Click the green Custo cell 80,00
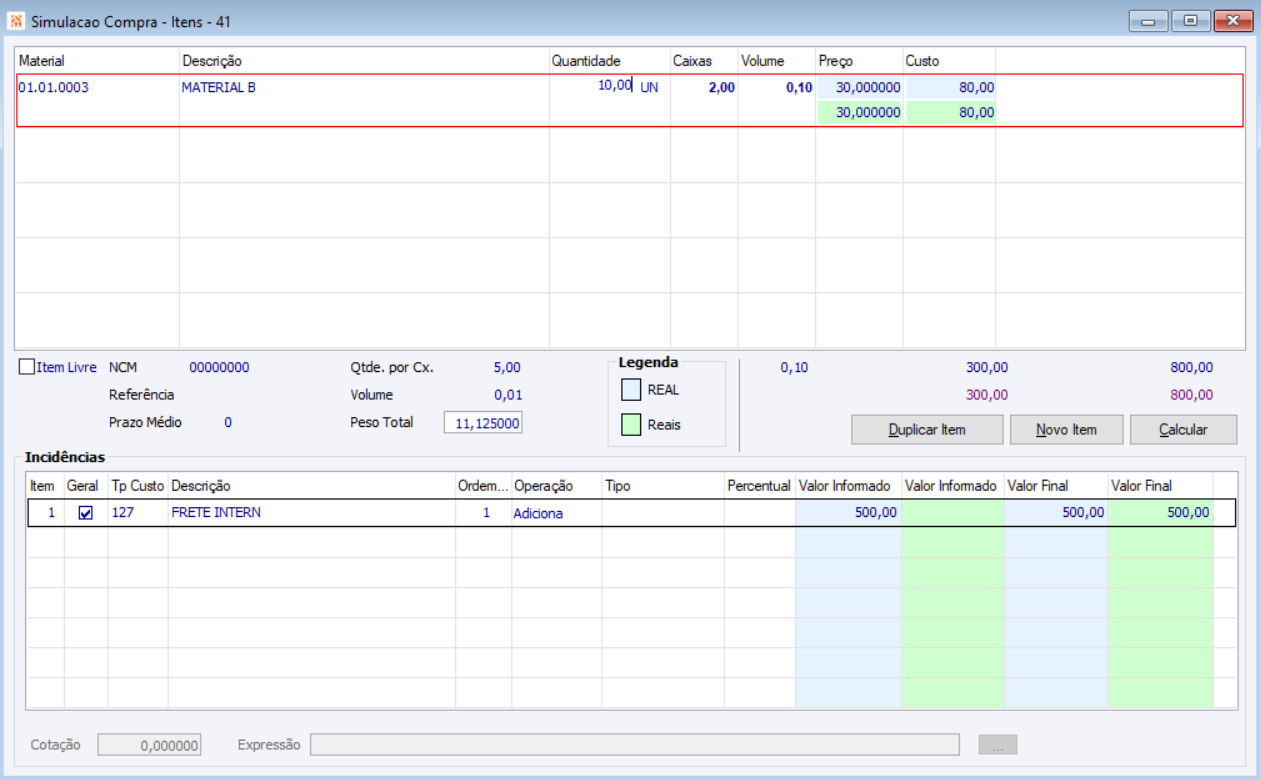1261x780 pixels. click(x=950, y=113)
